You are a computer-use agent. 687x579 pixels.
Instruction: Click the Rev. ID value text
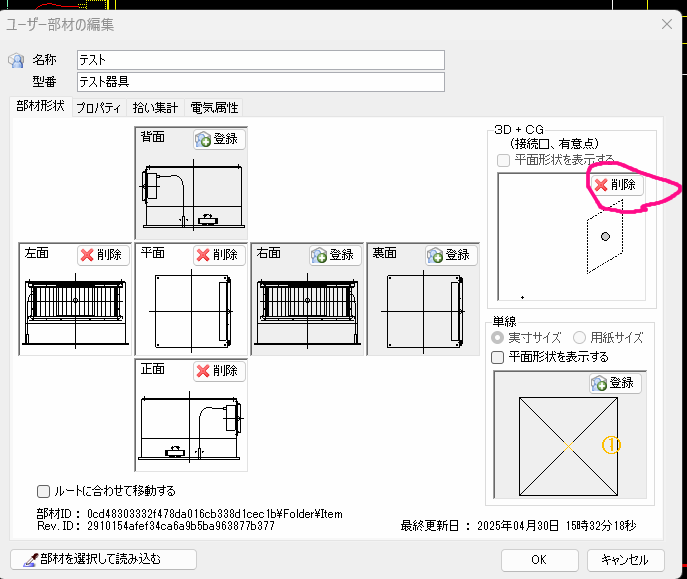(x=181, y=526)
